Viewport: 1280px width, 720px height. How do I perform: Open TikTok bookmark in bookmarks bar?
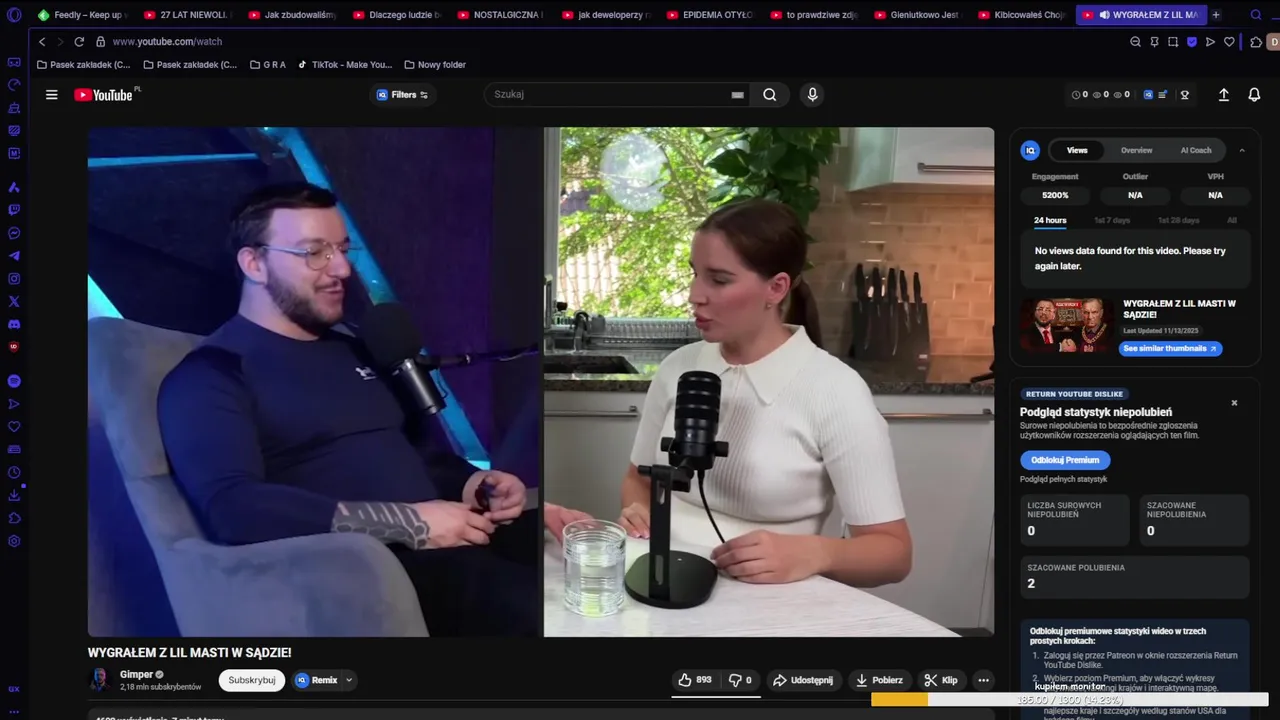point(345,65)
